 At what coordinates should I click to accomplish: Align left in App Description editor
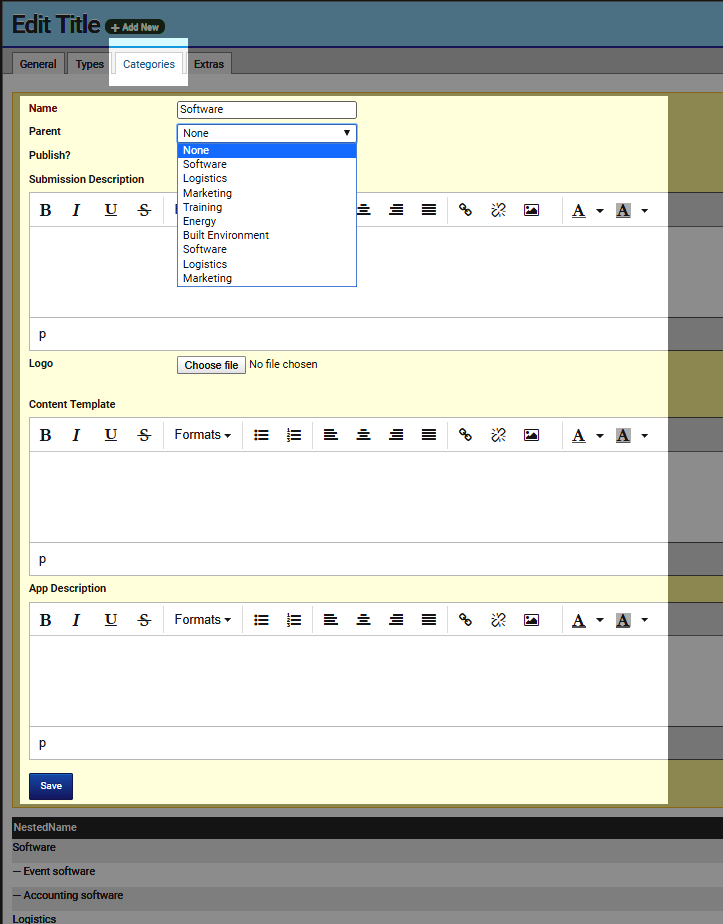[331, 620]
